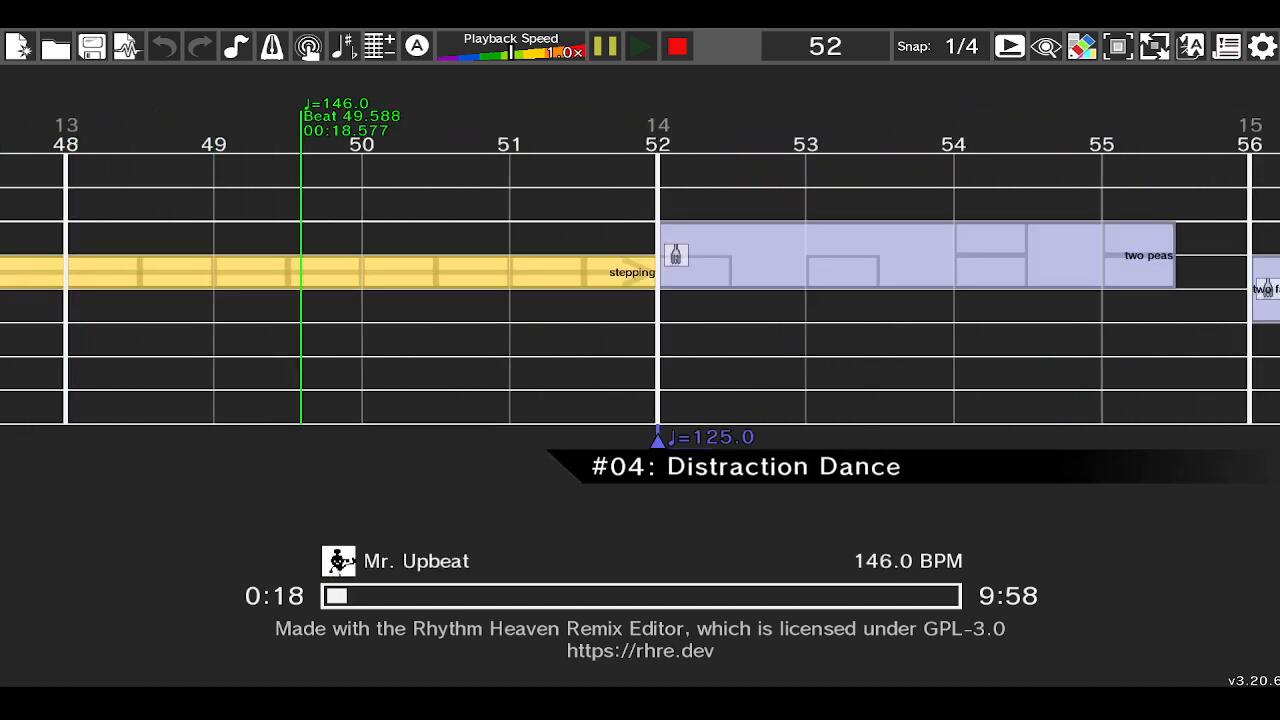Pause remix playback
The width and height of the screenshot is (1280, 720).
click(605, 47)
